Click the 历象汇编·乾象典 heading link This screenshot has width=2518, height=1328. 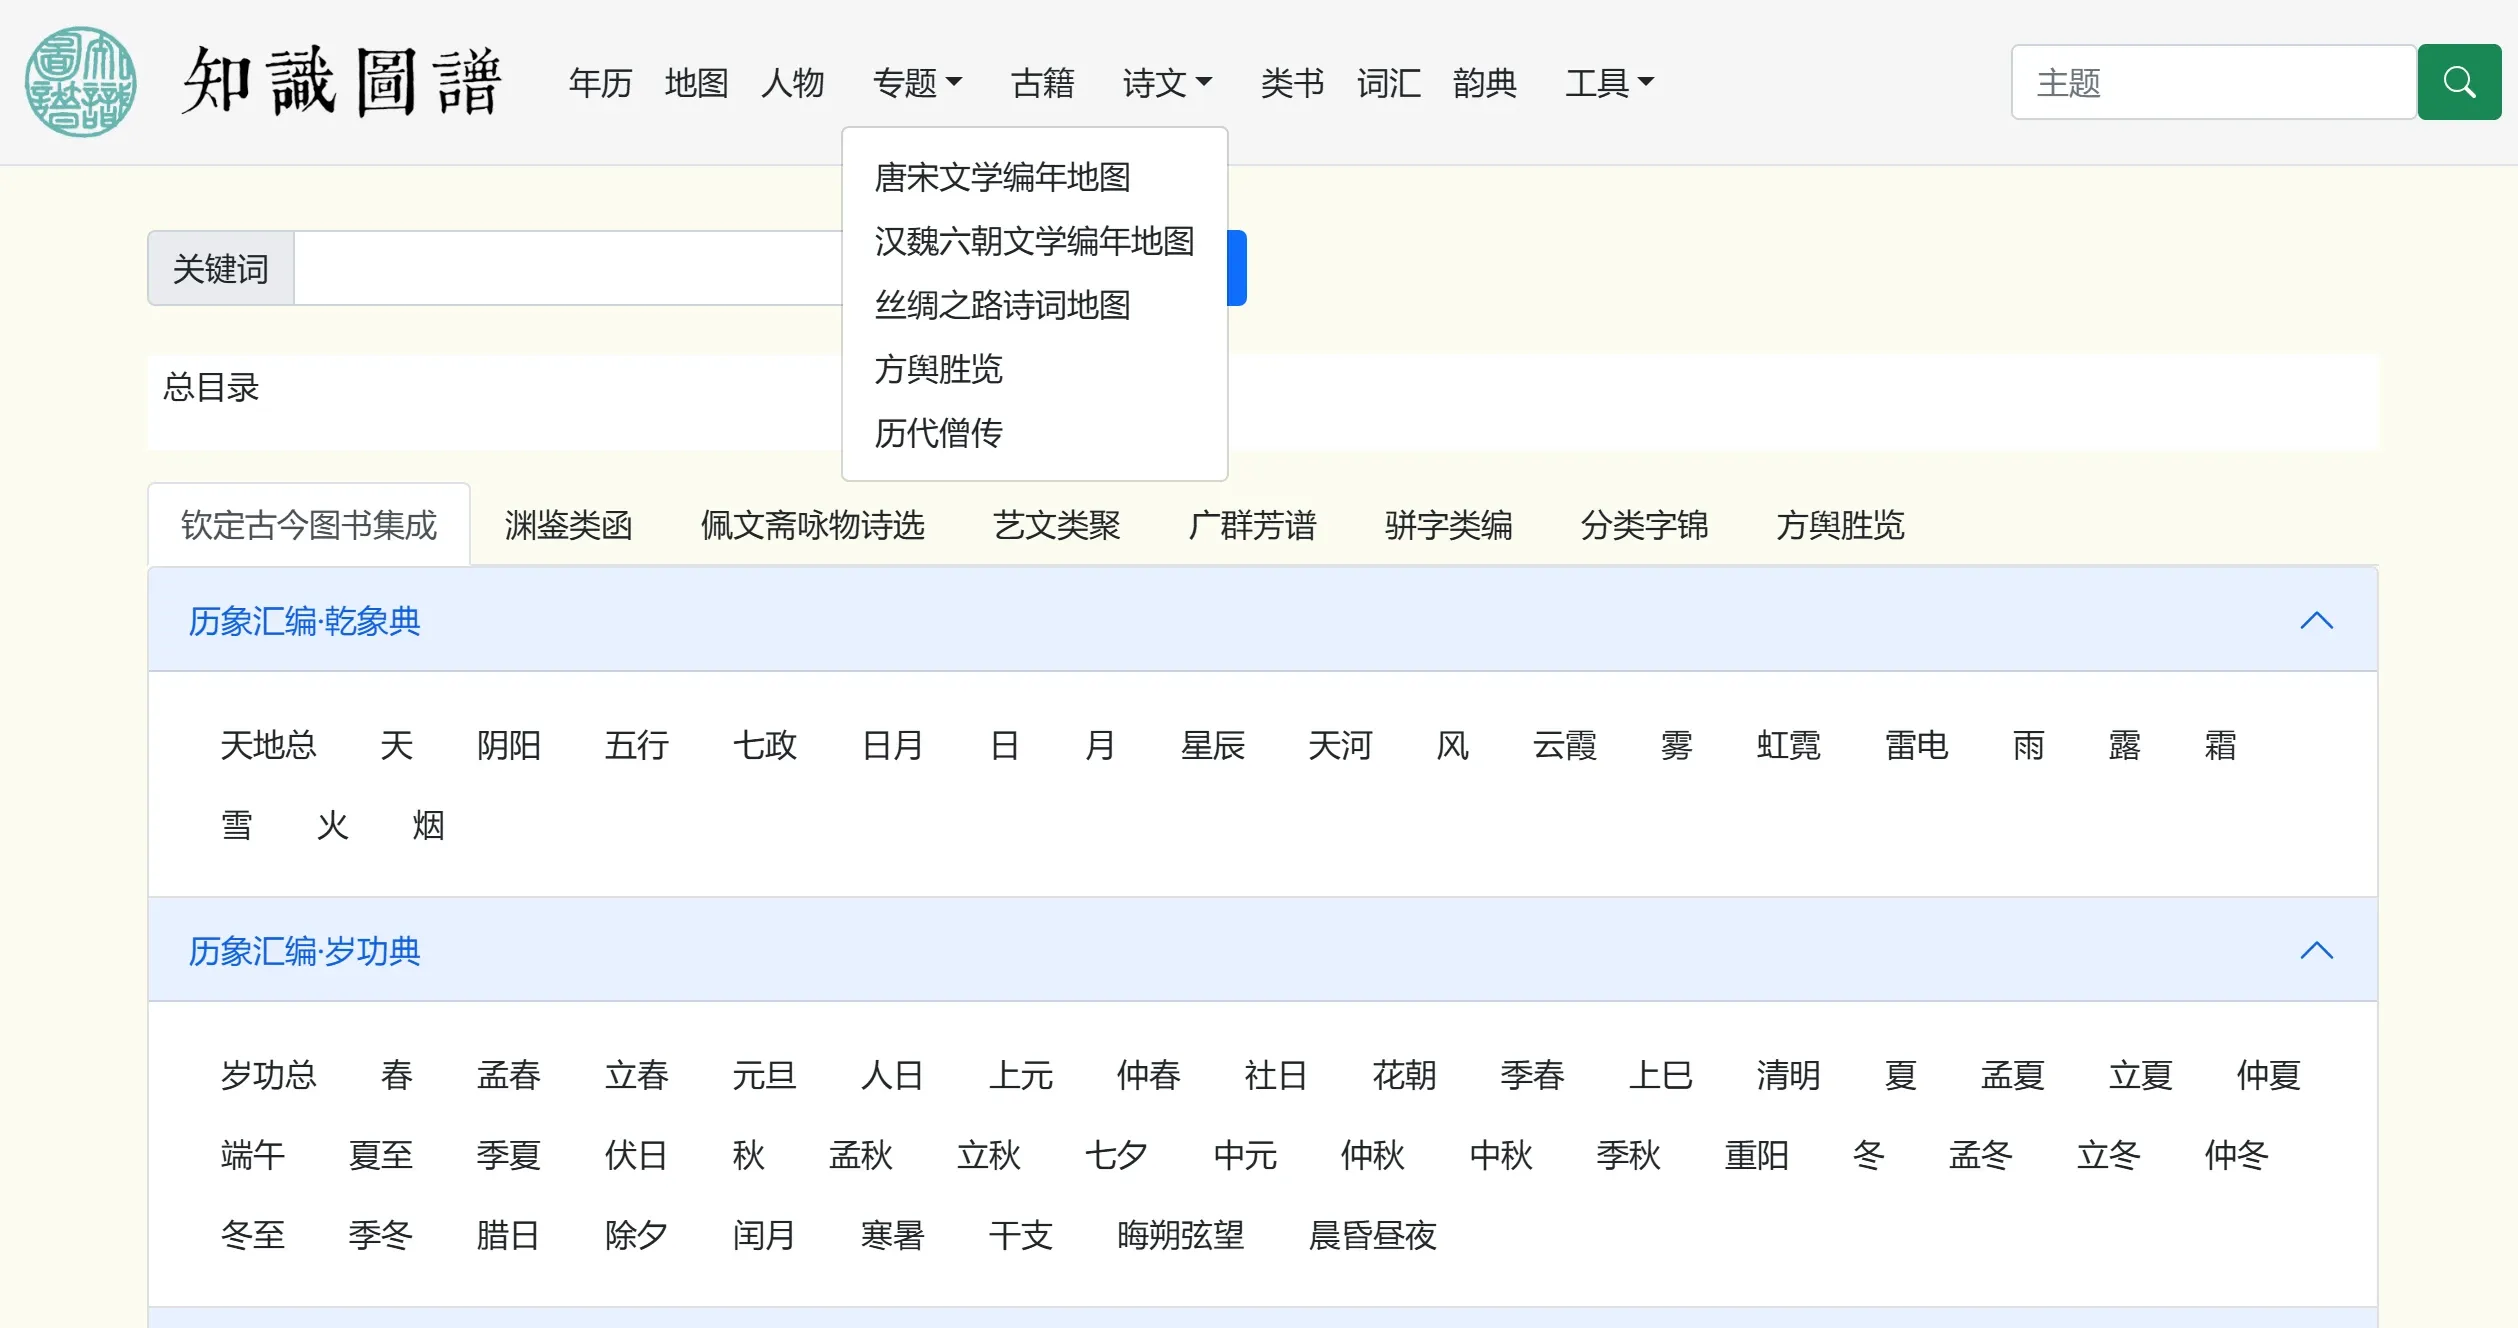pyautogui.click(x=303, y=620)
